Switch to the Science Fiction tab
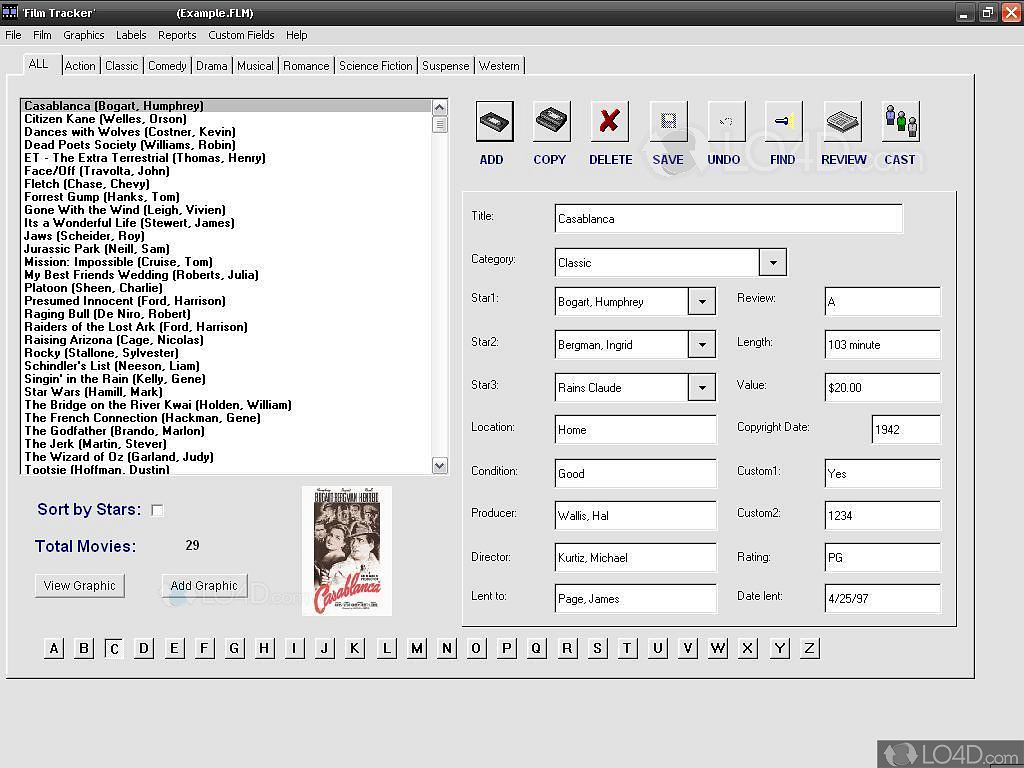 coord(375,65)
